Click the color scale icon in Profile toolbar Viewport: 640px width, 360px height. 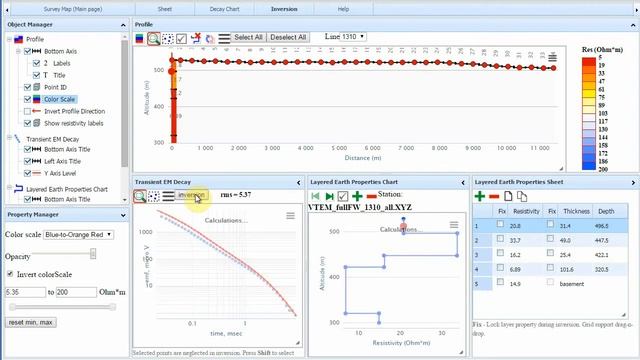[140, 38]
